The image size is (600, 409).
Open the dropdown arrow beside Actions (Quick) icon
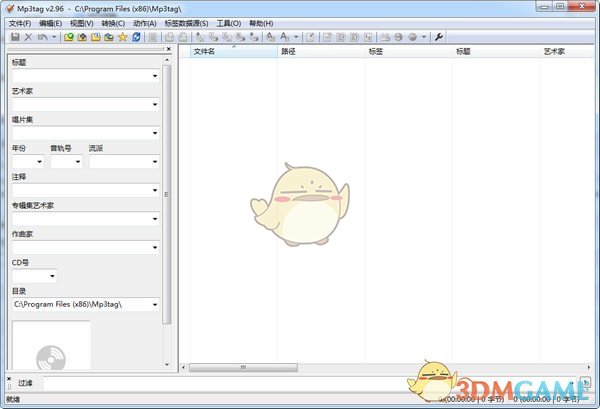(296, 37)
